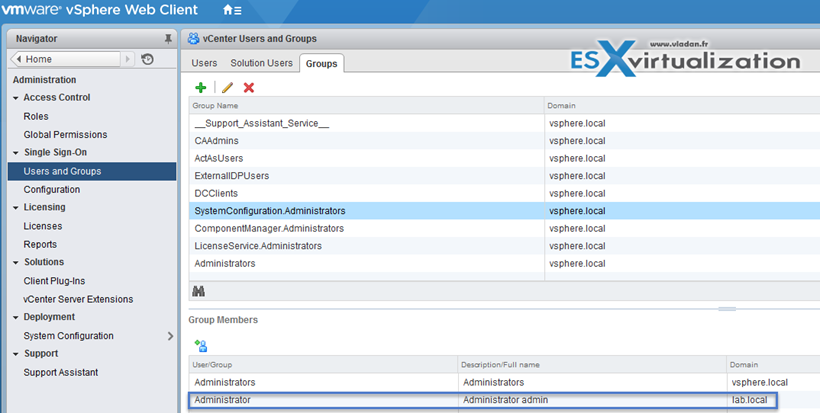Image resolution: width=820 pixels, height=413 pixels.
Task: Select the CAAdmins group row
Action: [x=505, y=141]
